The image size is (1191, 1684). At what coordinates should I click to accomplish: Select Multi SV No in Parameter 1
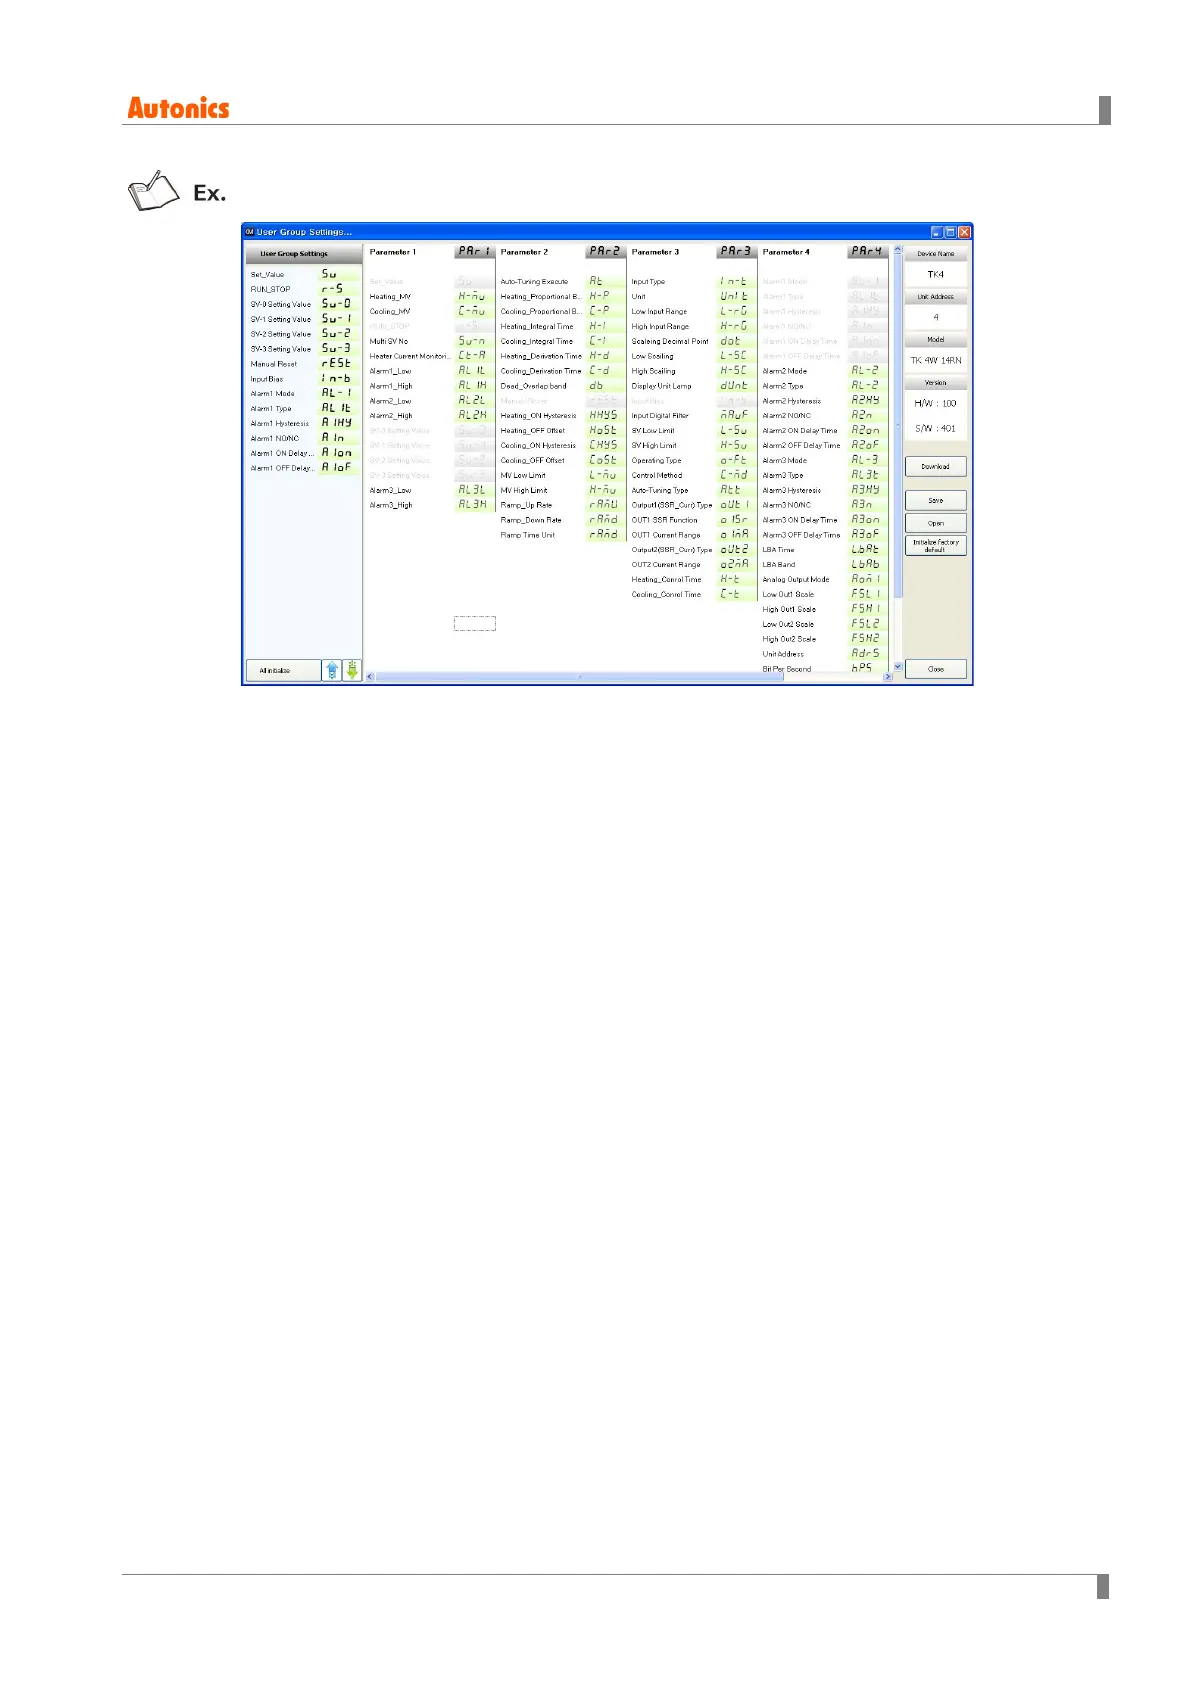click(x=431, y=341)
